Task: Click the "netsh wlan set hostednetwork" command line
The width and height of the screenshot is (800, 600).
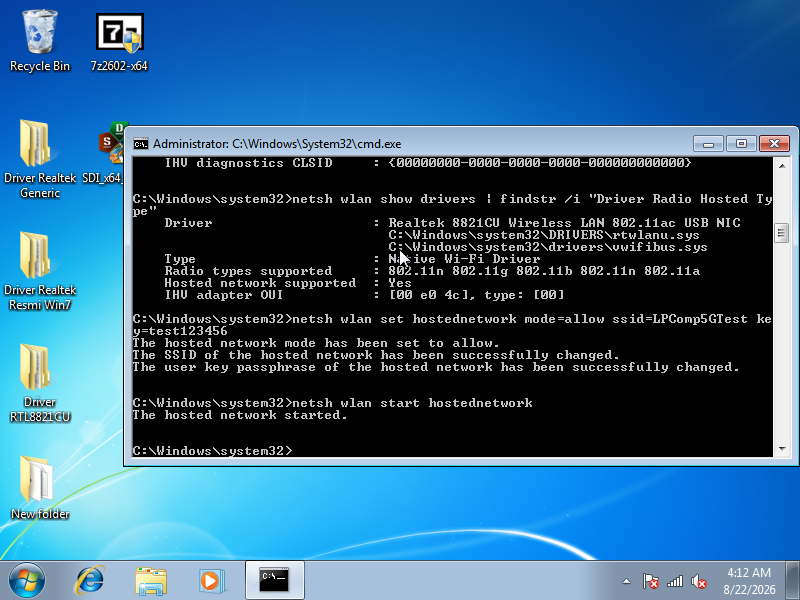Action: 452,324
